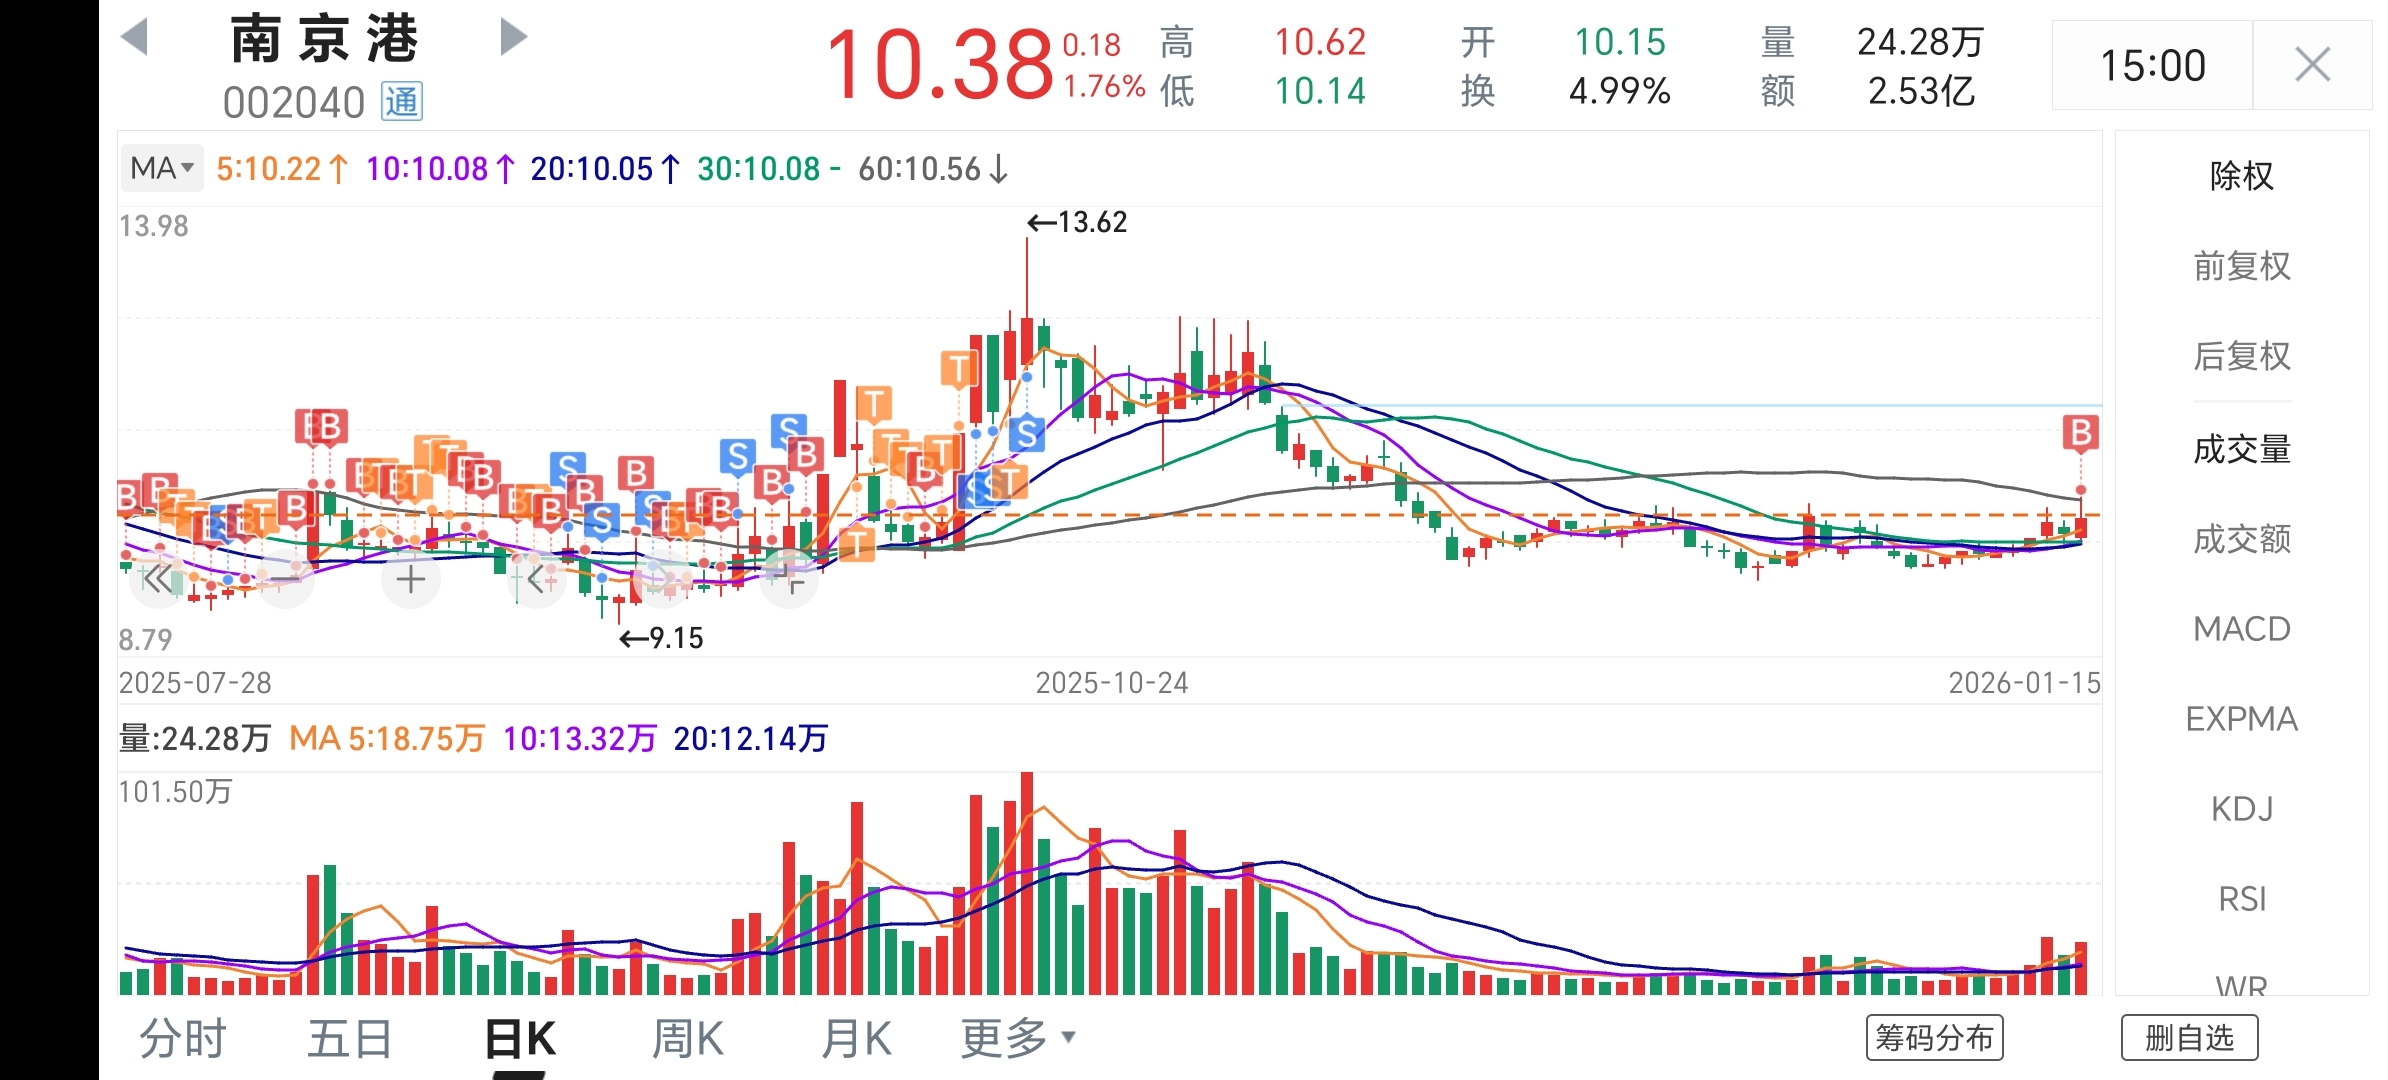Switch to the 周K tab
Screen dimensions: 2388x1080
click(687, 1038)
